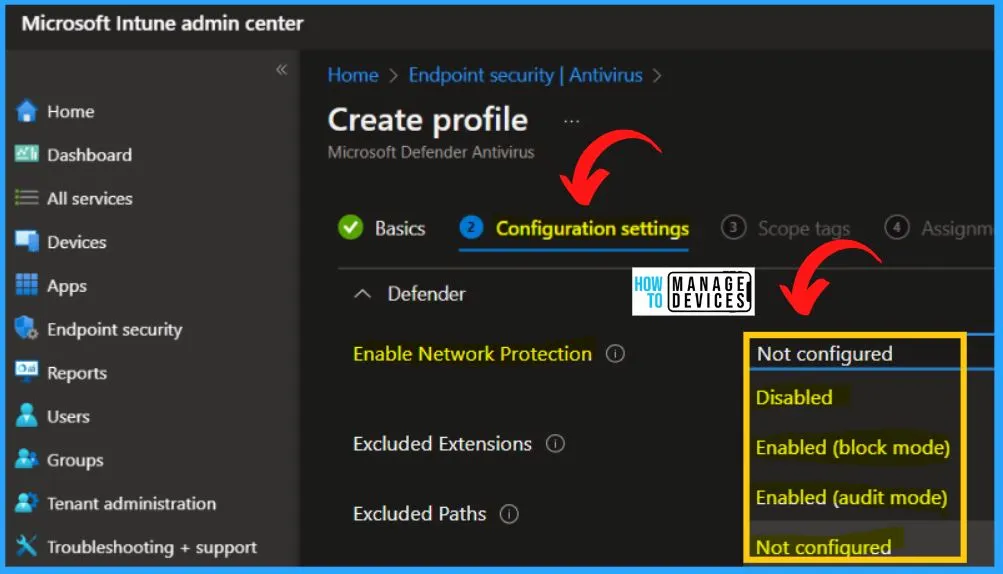Click the Devices monitor icon

coord(26,241)
